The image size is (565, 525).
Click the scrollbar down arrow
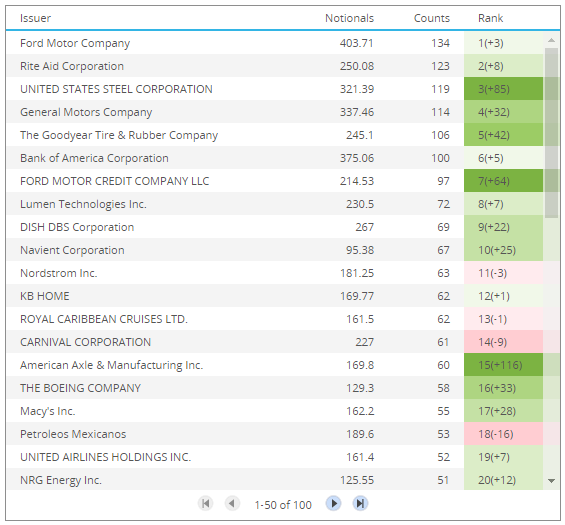tap(551, 481)
